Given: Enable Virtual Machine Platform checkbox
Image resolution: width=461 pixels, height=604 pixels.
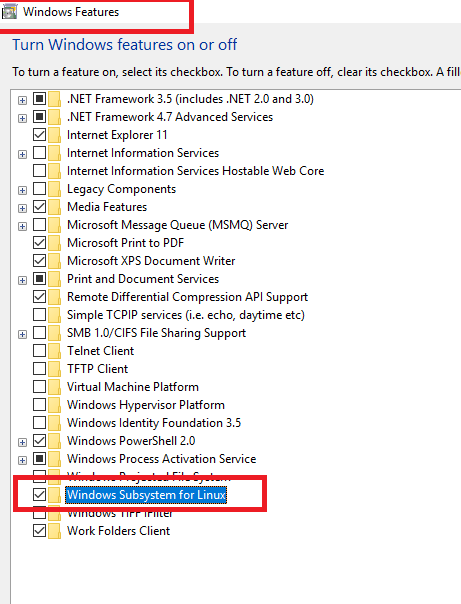Looking at the screenshot, I should [x=39, y=386].
